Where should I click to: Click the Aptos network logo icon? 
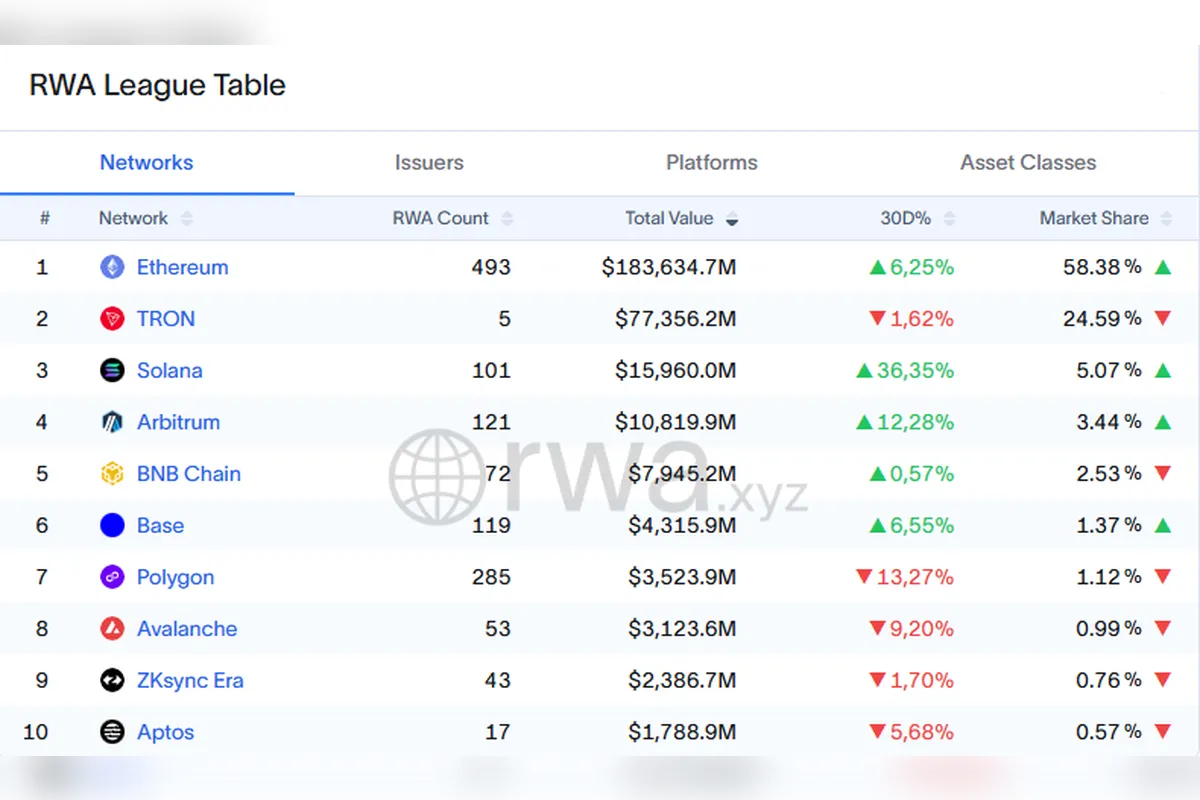click(x=112, y=732)
